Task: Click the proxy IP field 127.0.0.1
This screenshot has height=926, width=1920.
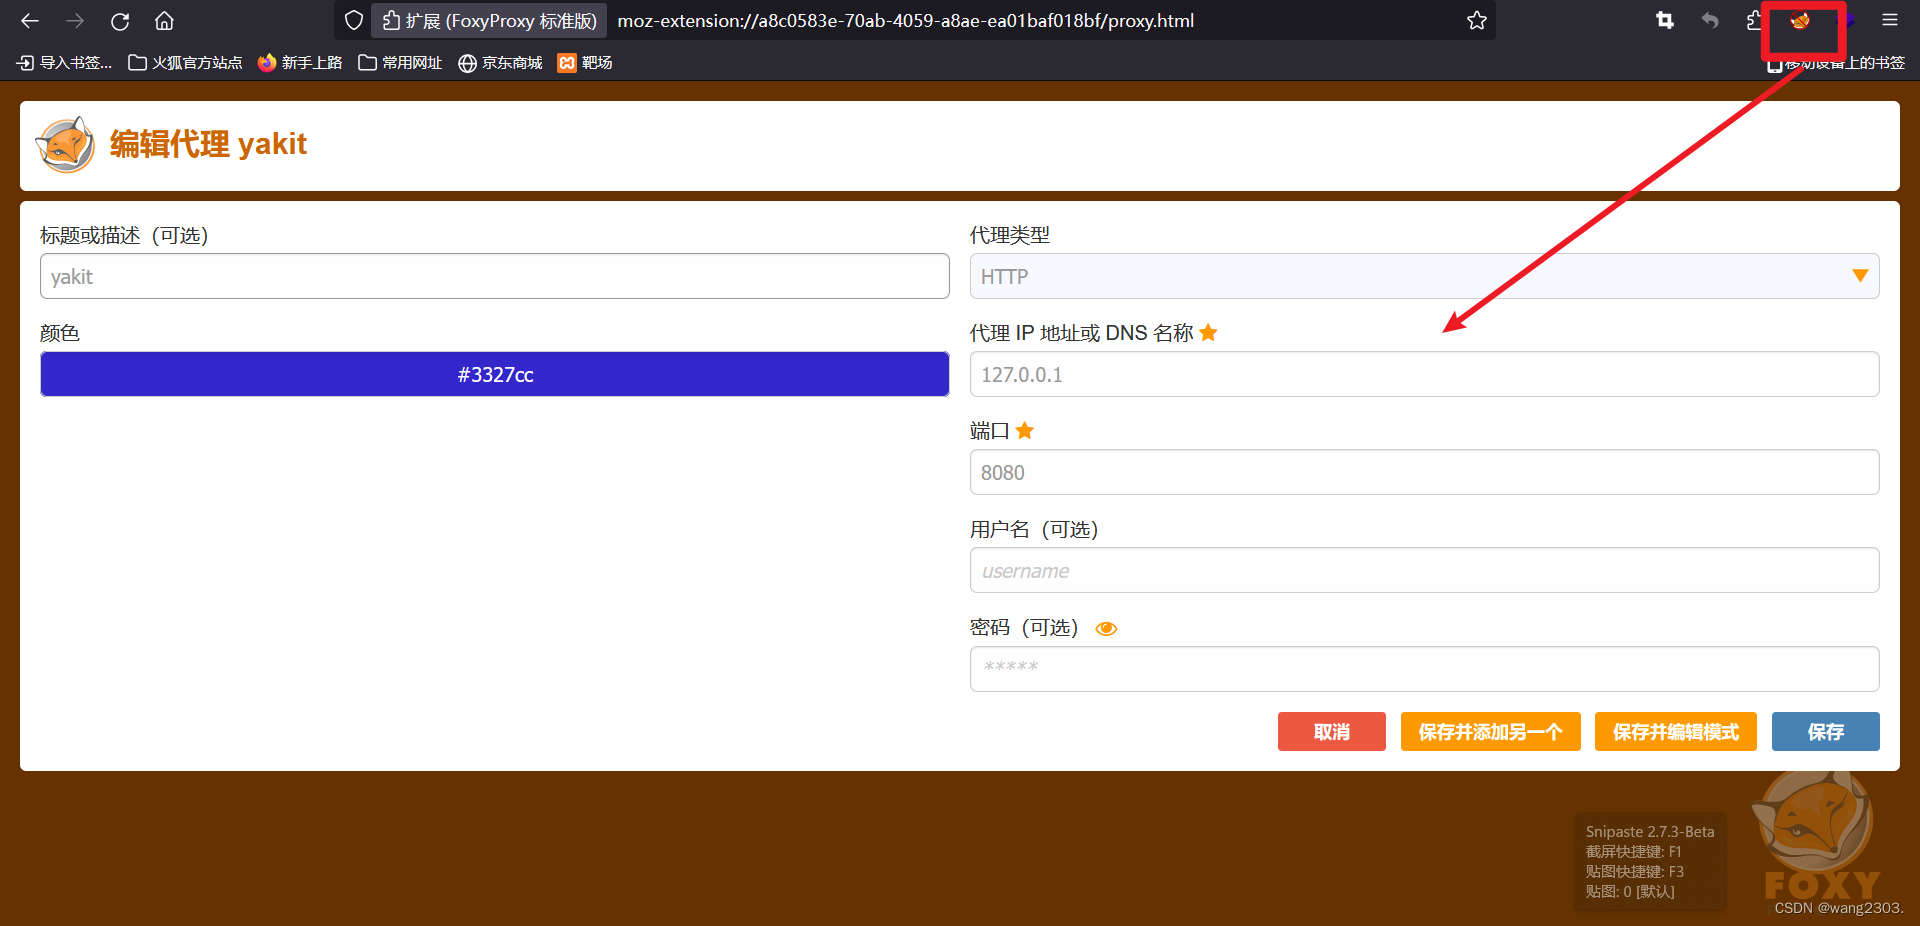Action: 1425,374
